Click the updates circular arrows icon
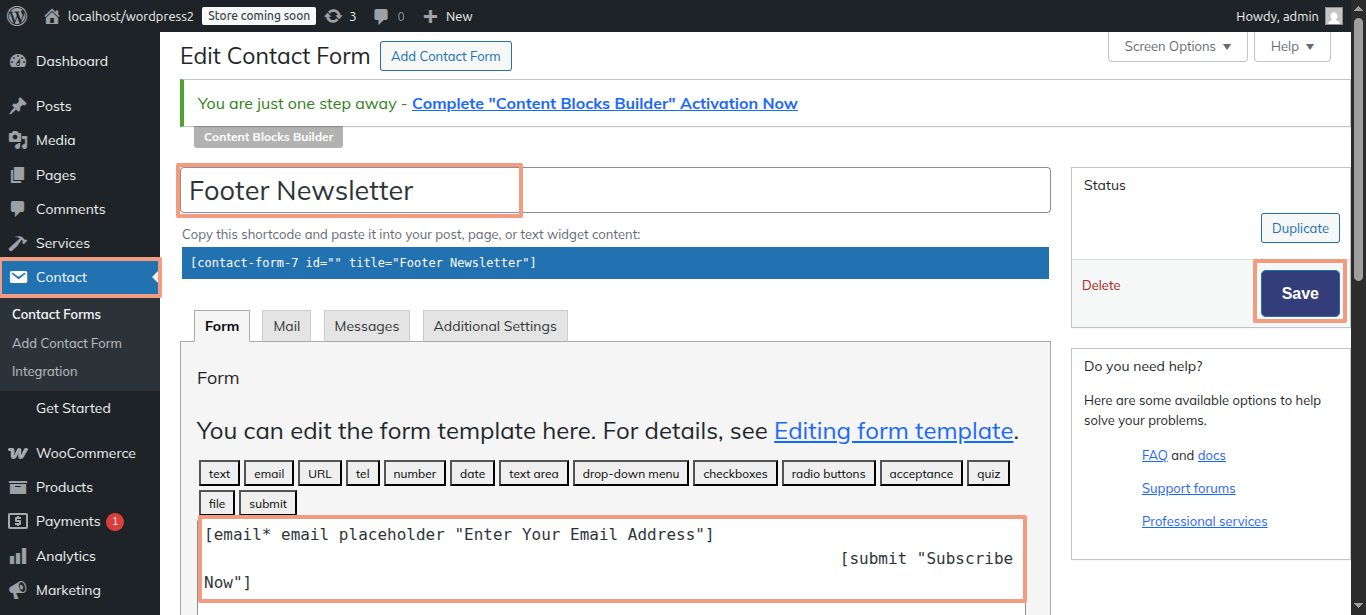Viewport: 1366px width, 615px height. point(333,16)
